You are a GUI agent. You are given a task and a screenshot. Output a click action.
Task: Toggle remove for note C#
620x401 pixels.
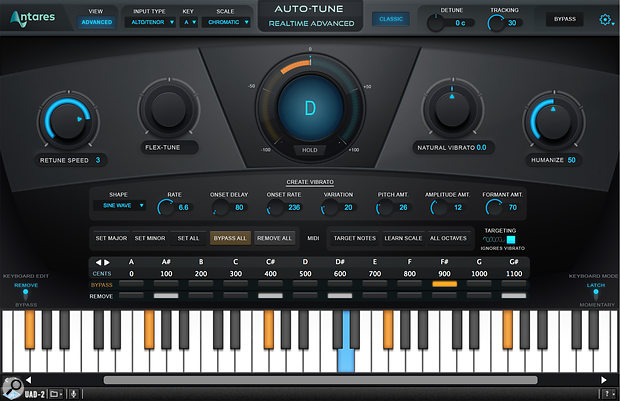270,295
